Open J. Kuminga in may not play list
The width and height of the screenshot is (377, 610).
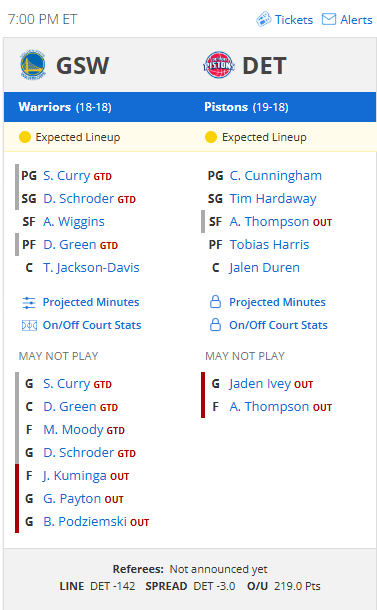click(75, 476)
